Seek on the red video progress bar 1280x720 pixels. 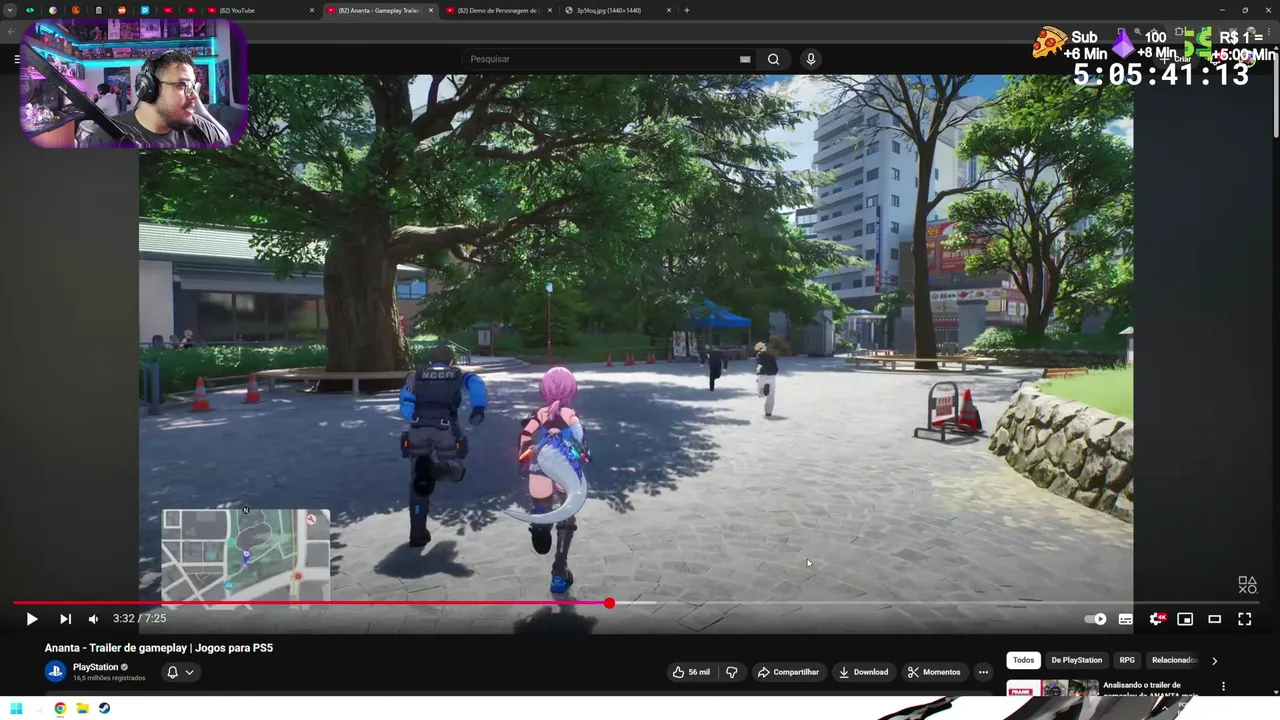click(310, 603)
